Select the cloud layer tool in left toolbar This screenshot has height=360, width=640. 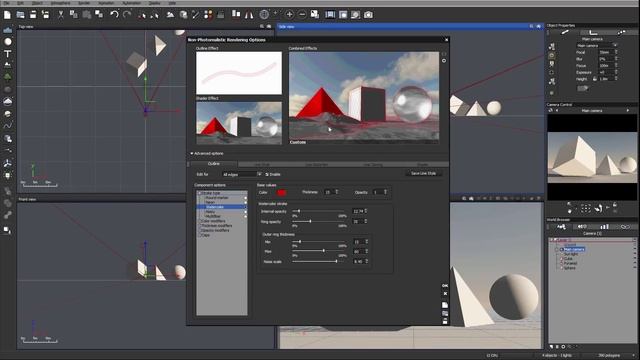point(8,101)
